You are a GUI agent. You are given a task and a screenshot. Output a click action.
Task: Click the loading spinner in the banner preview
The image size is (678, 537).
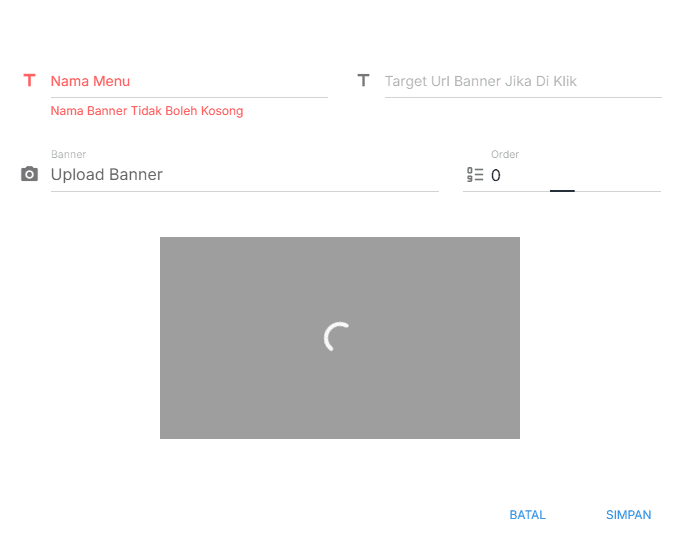tap(339, 338)
